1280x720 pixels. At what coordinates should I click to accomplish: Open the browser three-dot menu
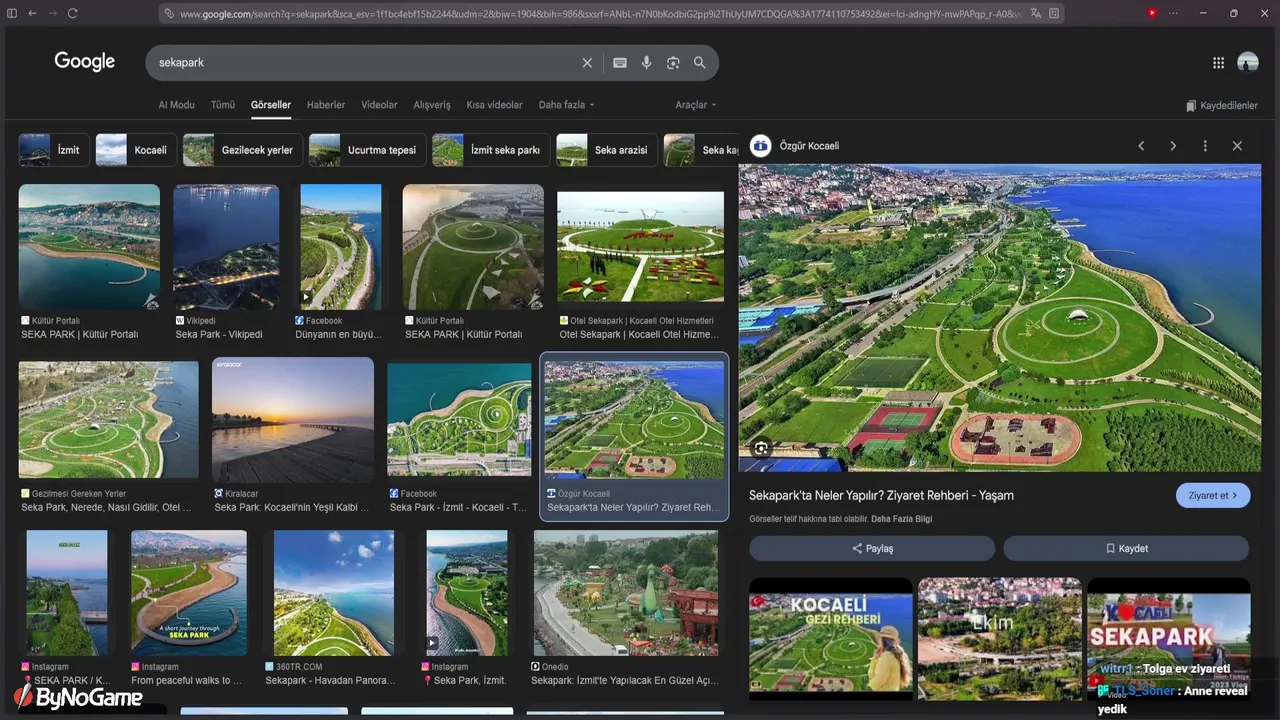click(x=1173, y=13)
